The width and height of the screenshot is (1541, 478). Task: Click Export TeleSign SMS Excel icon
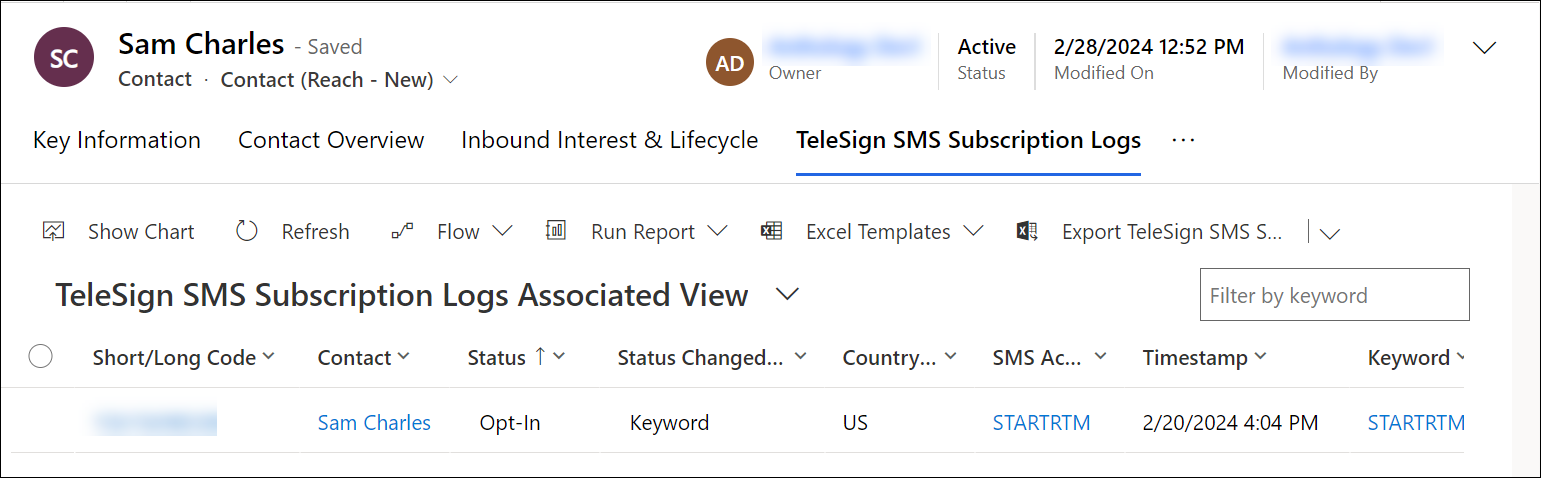pyautogui.click(x=1026, y=231)
